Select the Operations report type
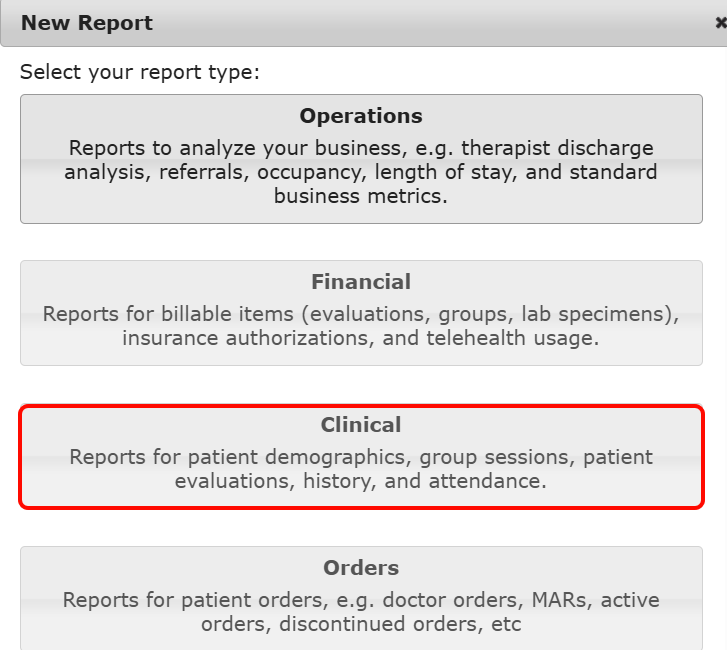 pyautogui.click(x=361, y=158)
